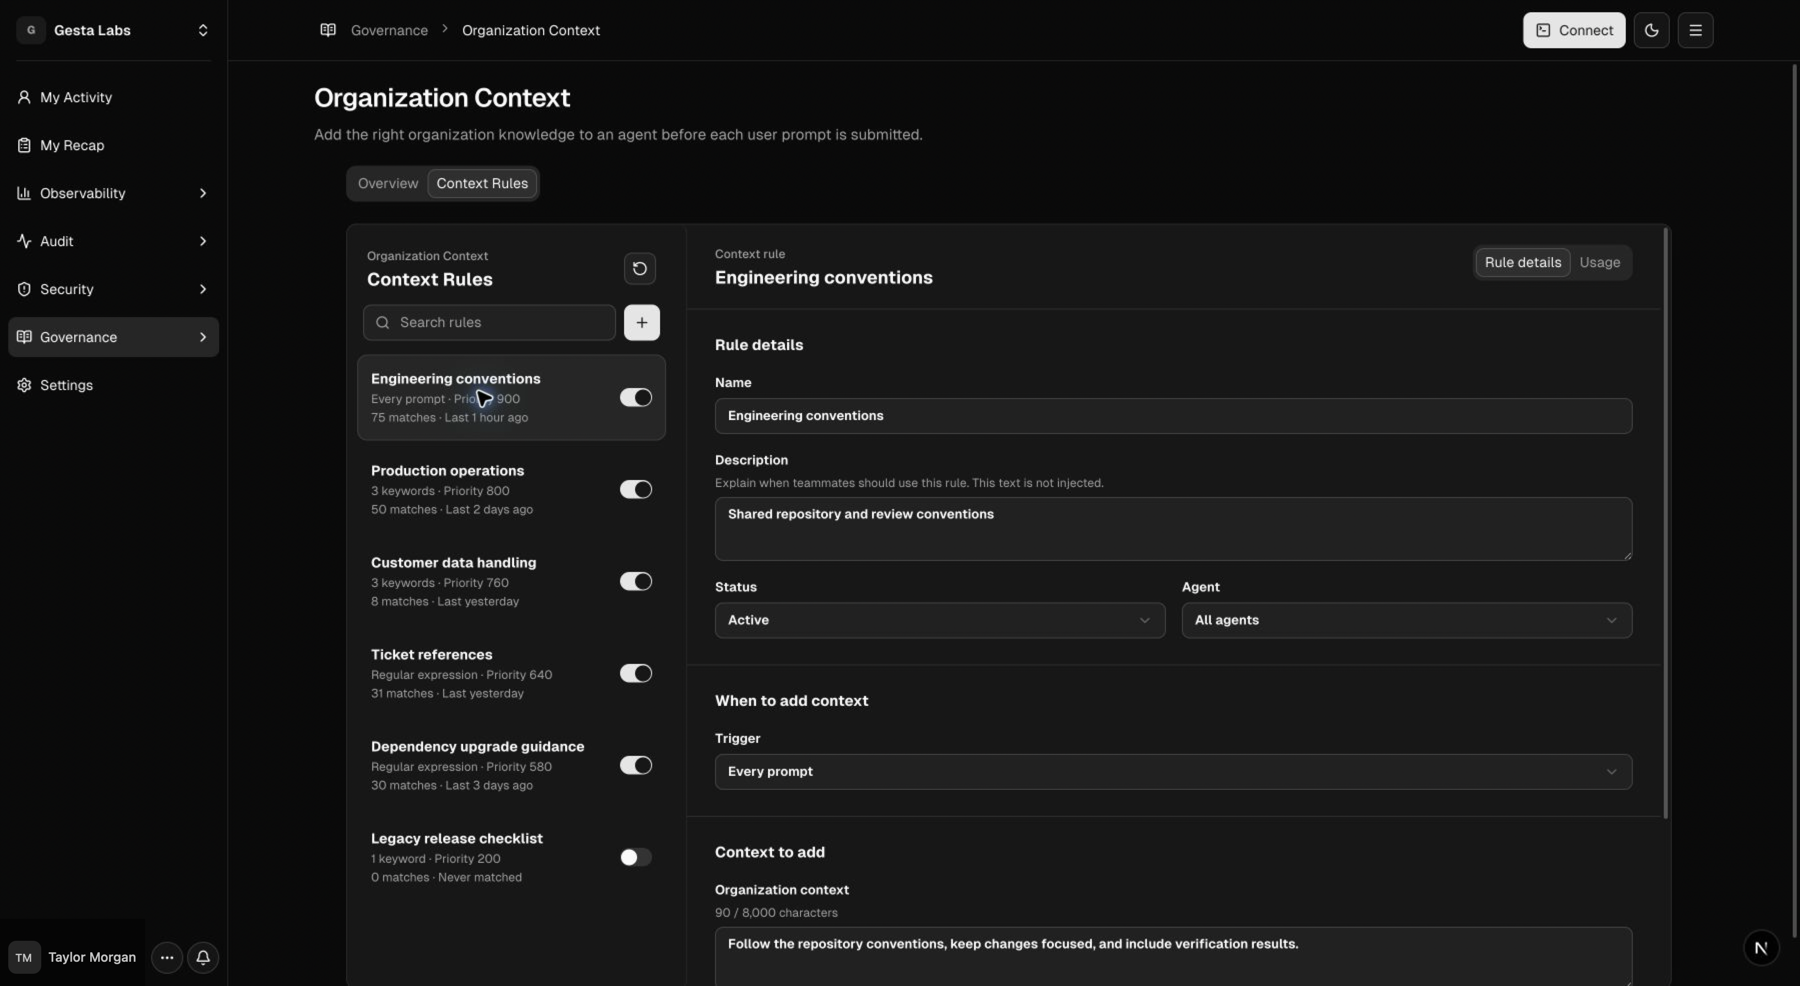Click the Governance breadcrumb link
The height and width of the screenshot is (986, 1800).
click(389, 30)
